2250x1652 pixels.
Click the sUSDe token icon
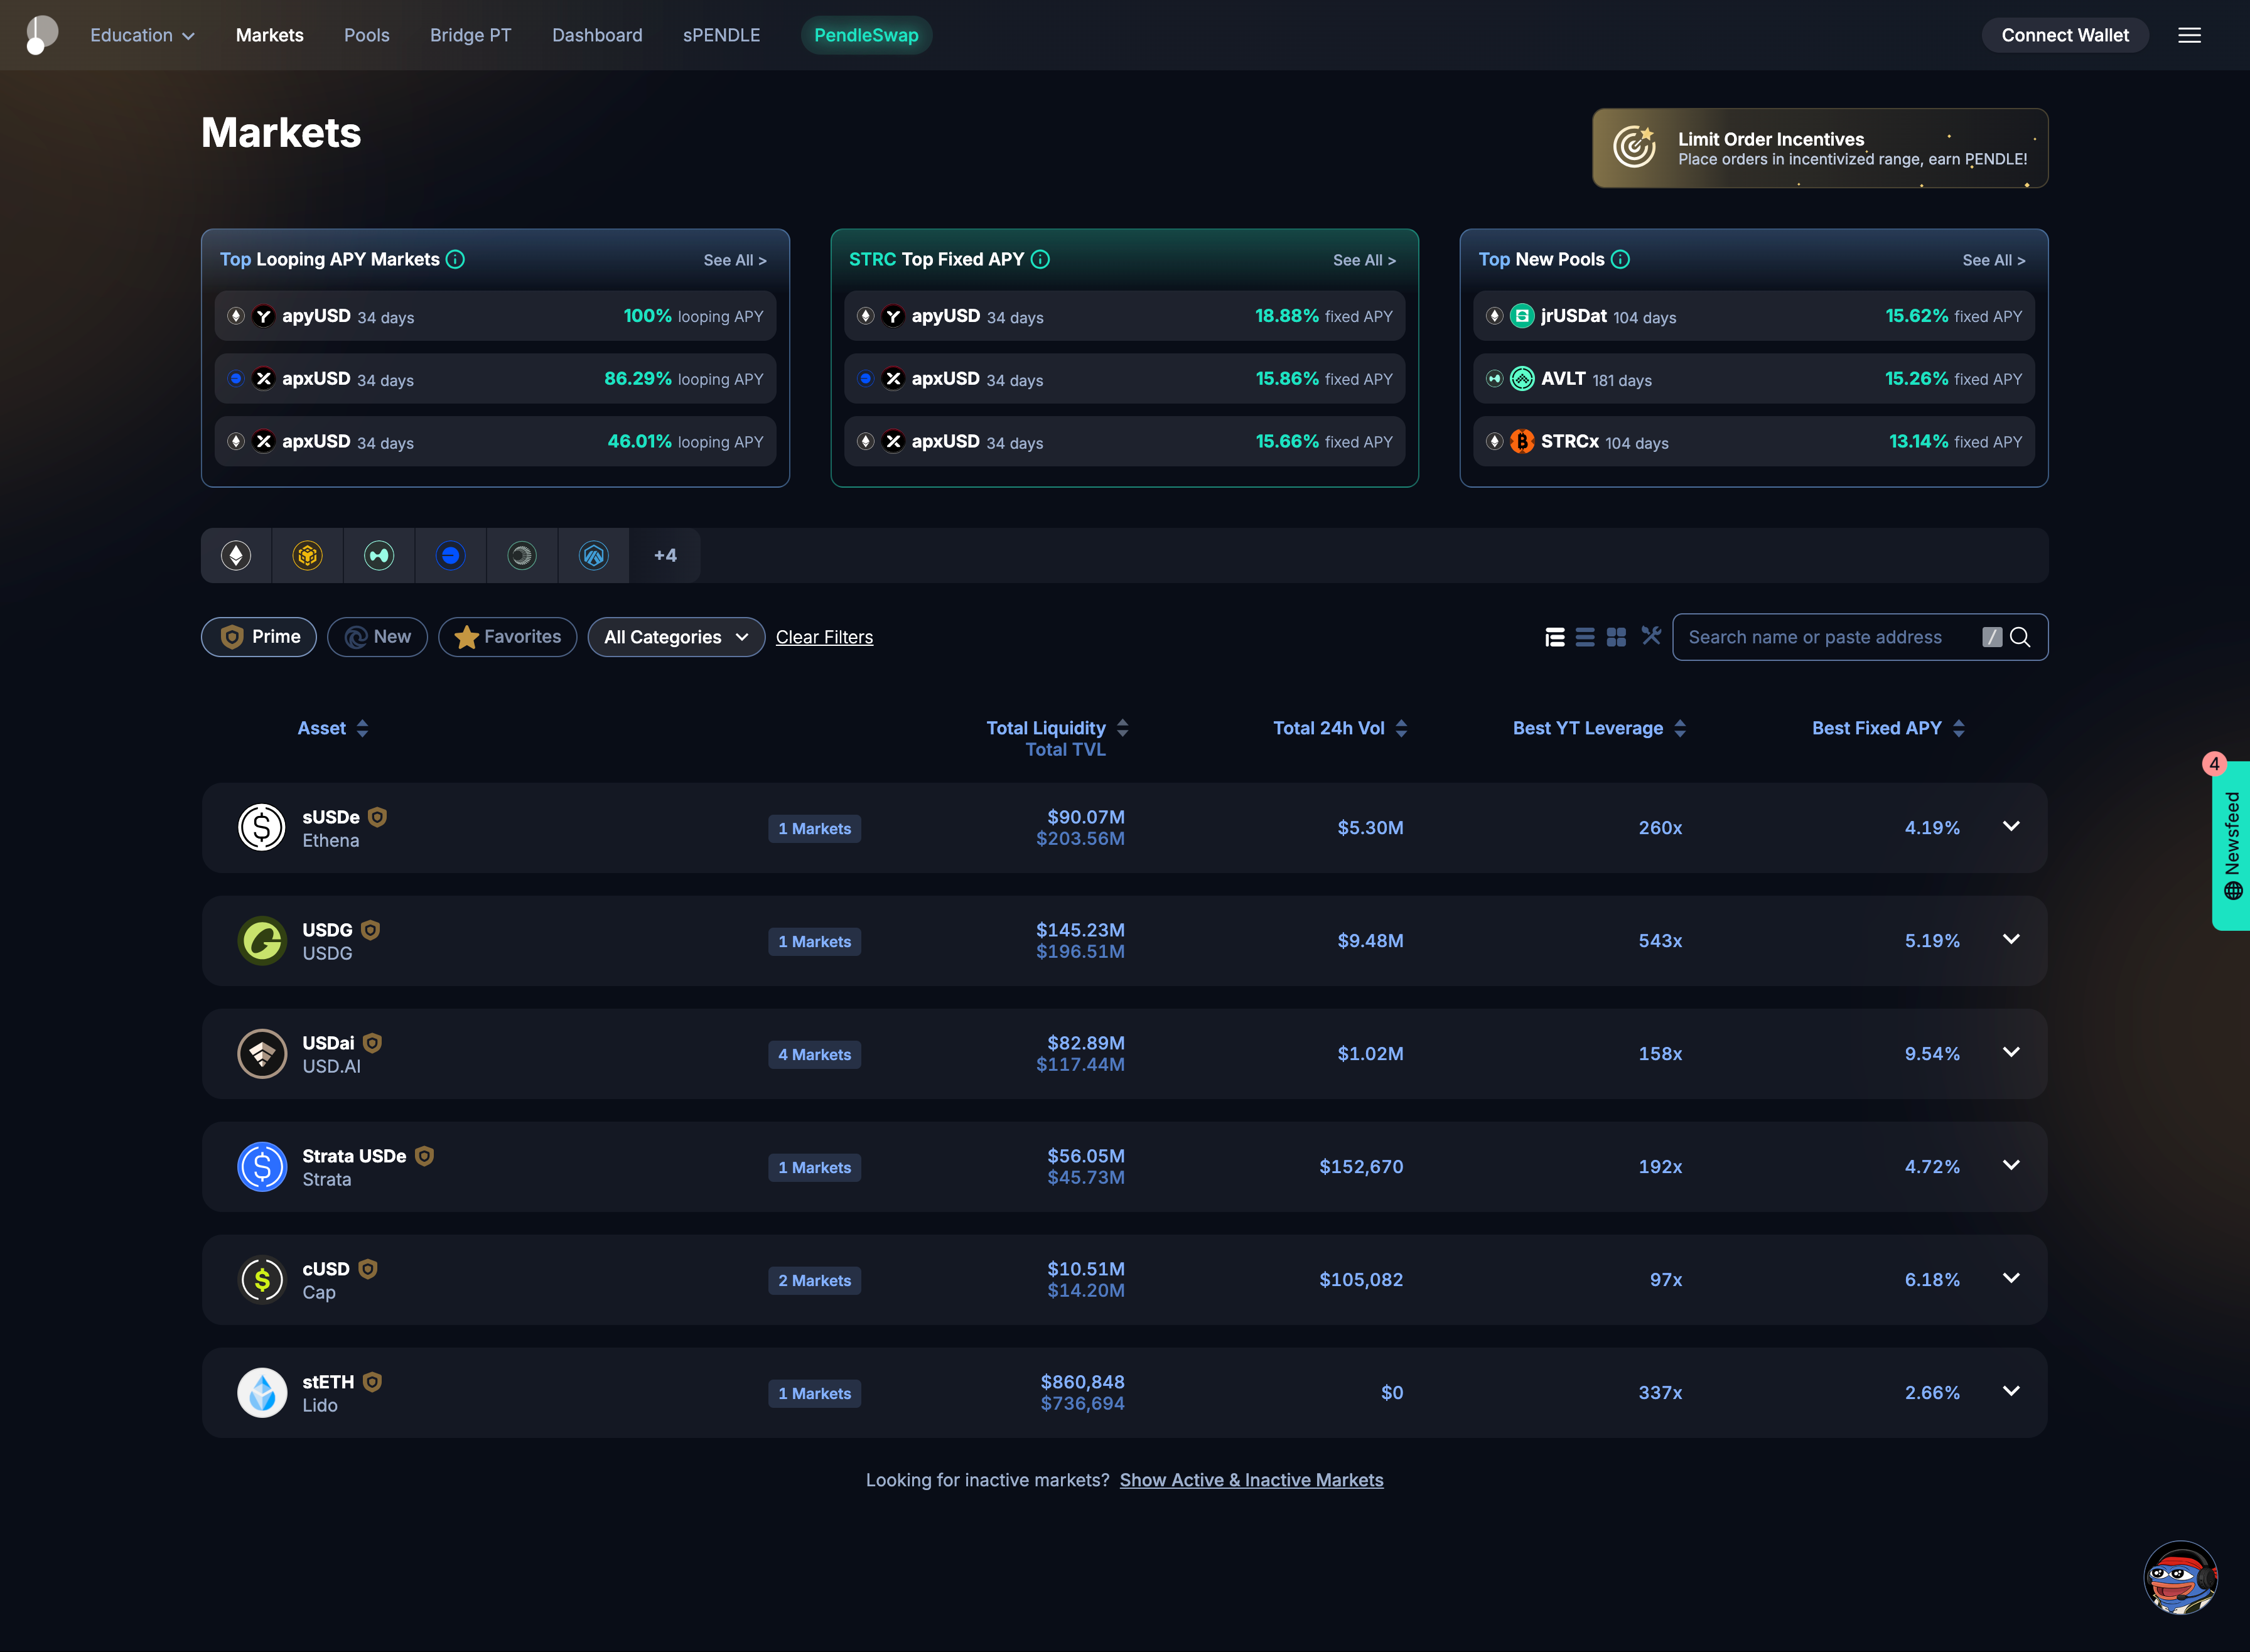click(262, 828)
